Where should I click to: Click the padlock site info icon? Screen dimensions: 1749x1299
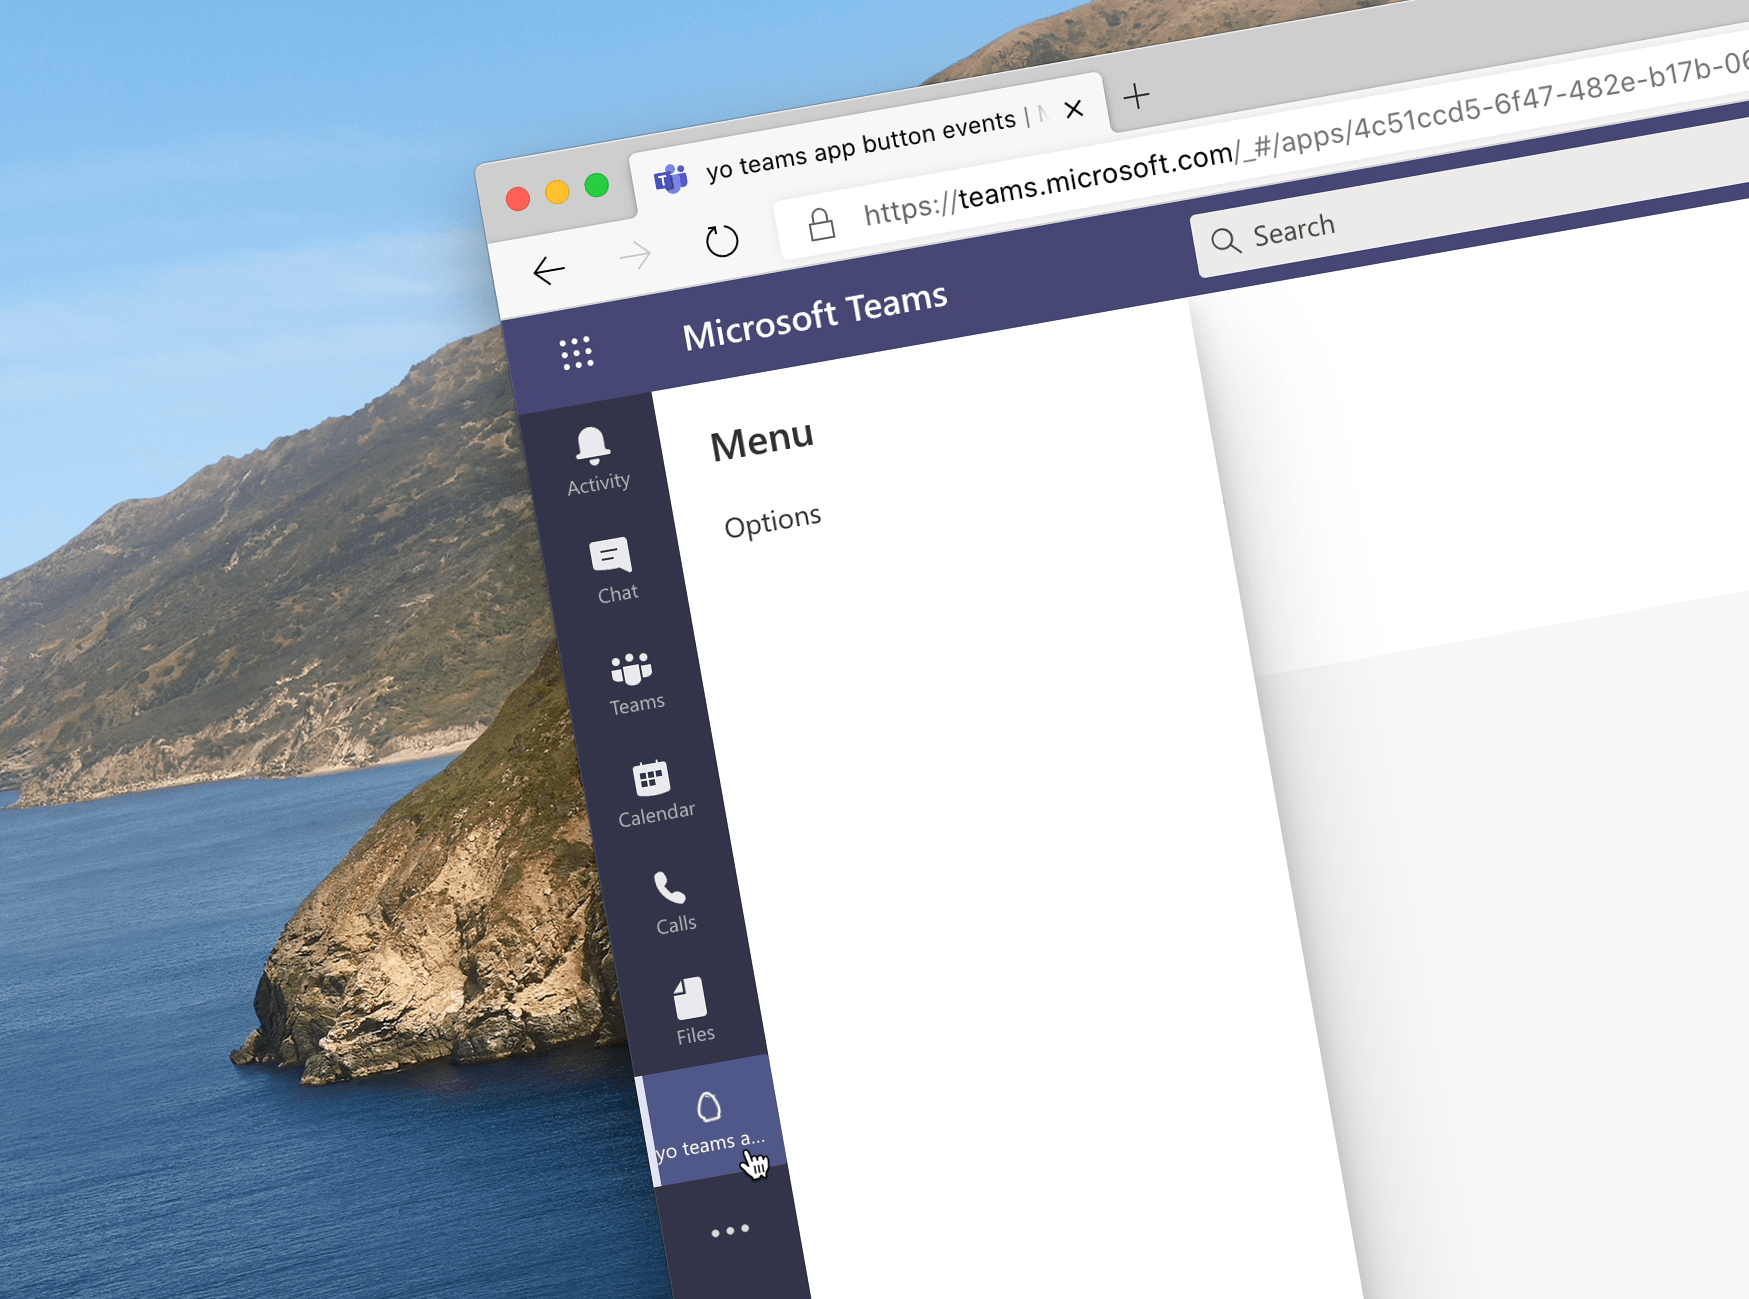[x=821, y=224]
